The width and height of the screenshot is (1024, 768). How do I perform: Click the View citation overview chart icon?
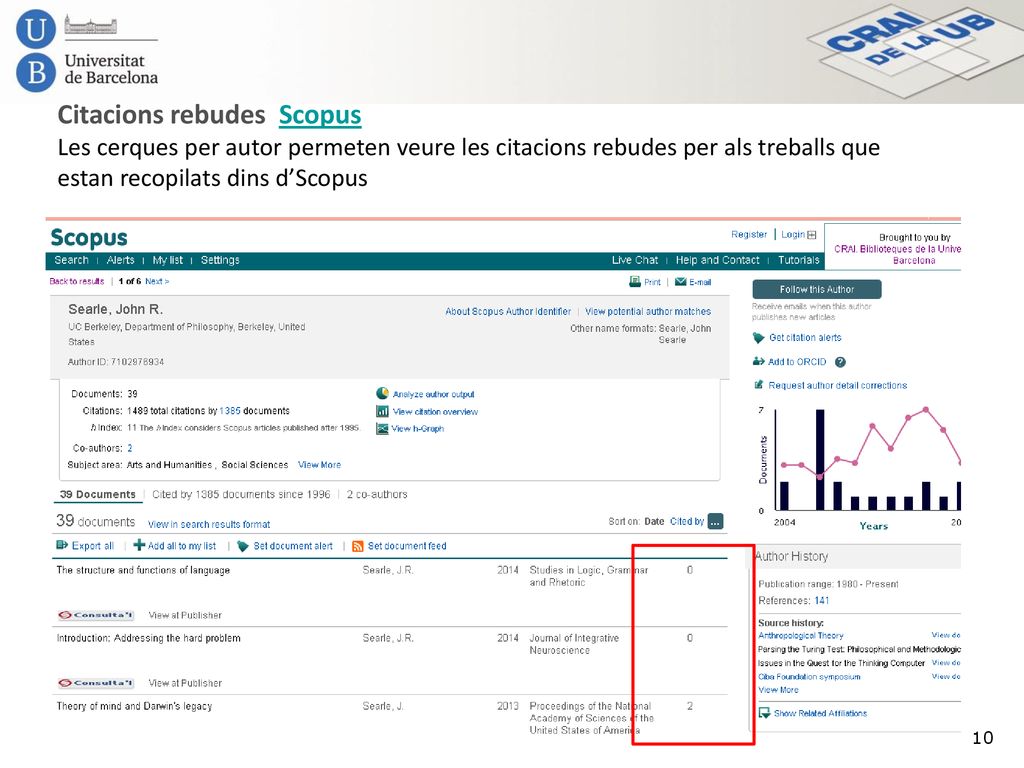point(382,411)
